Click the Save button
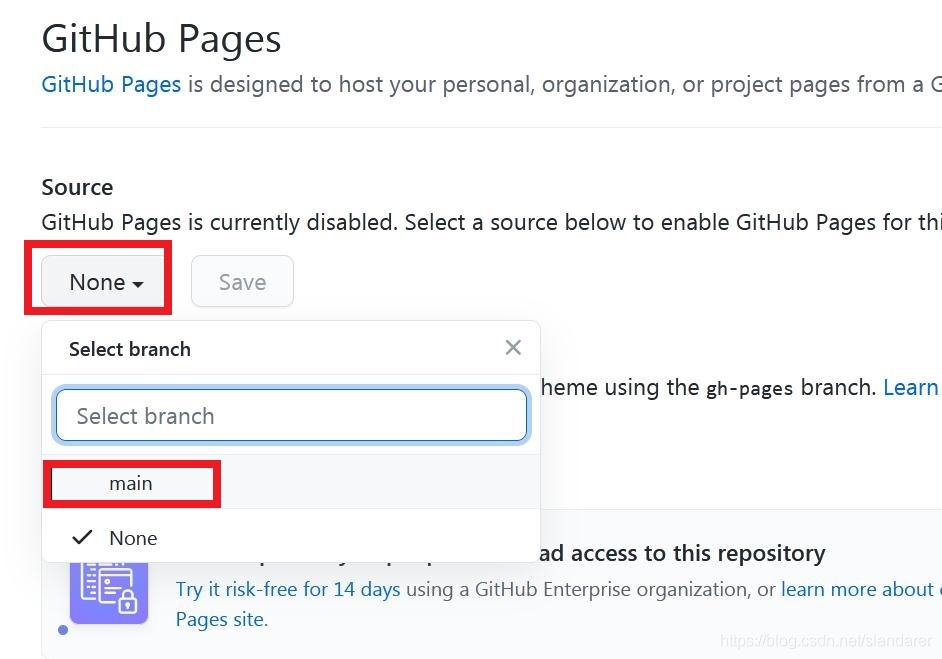This screenshot has height=659, width=942. 242,281
